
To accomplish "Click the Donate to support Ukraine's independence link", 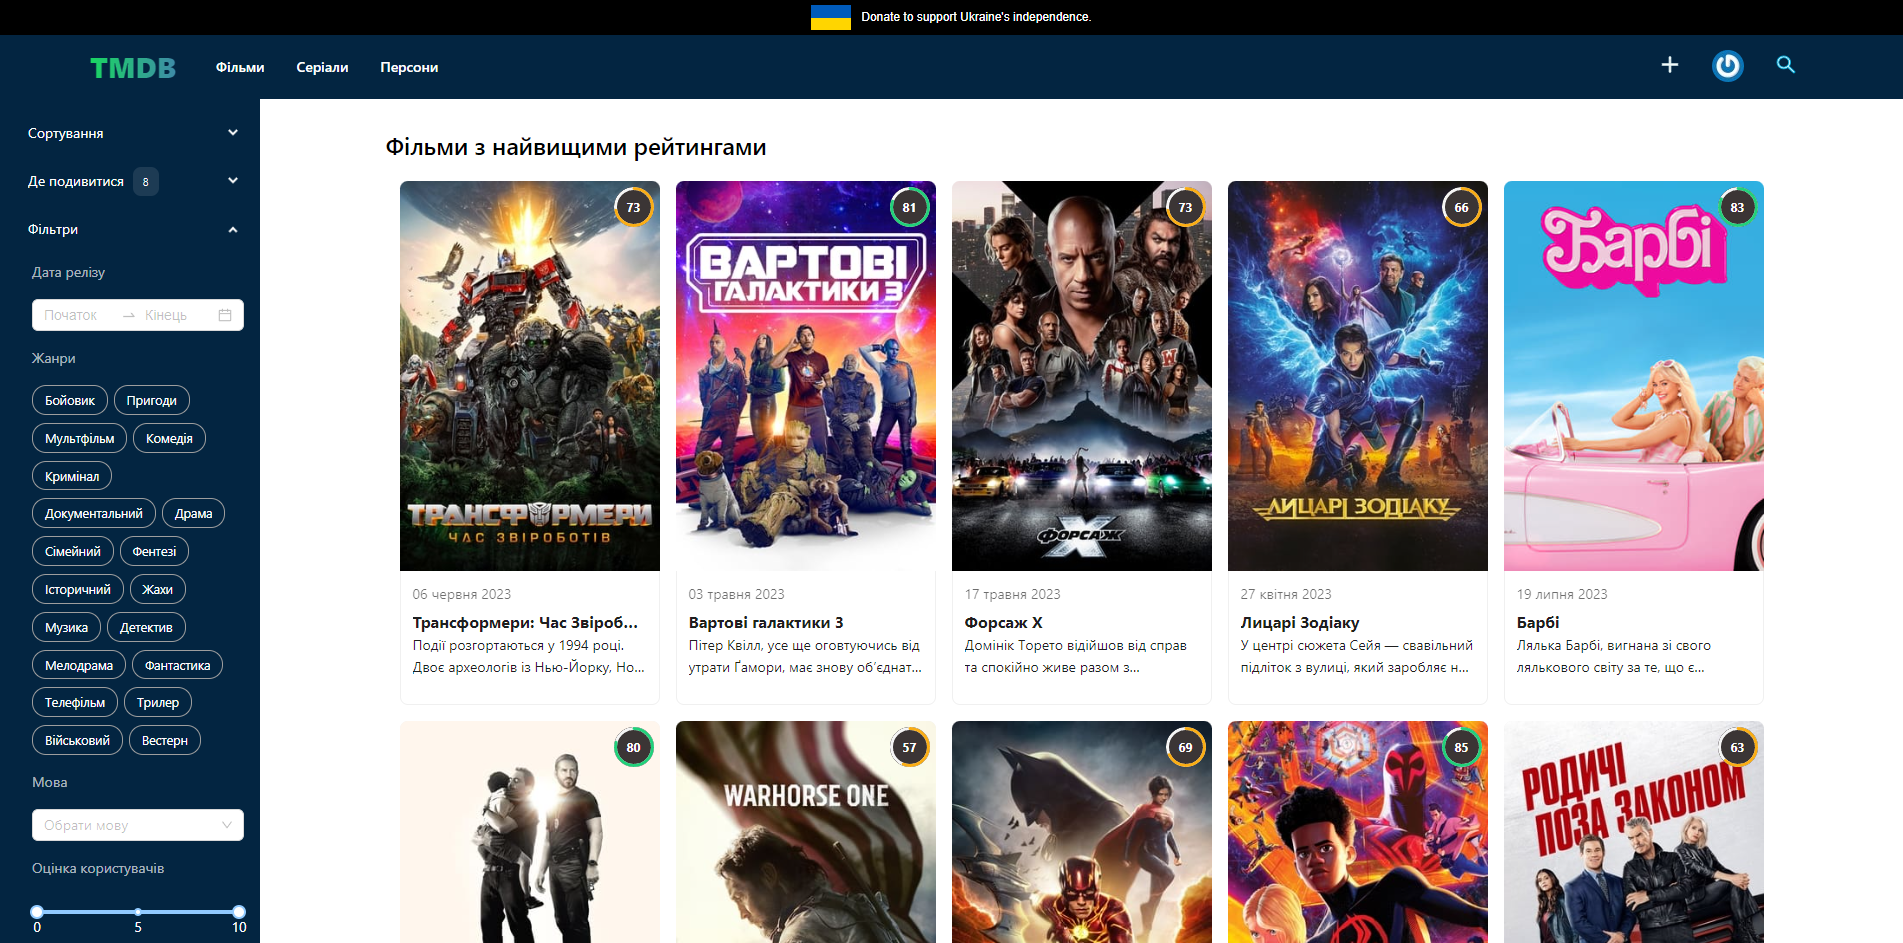I will coord(976,17).
